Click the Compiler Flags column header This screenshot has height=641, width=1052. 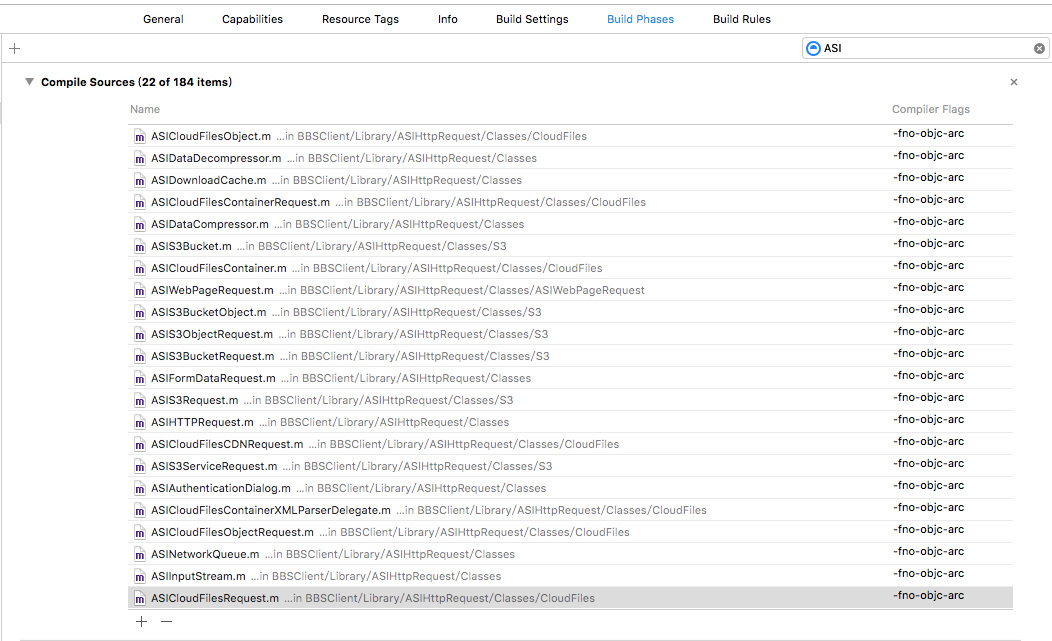point(930,109)
